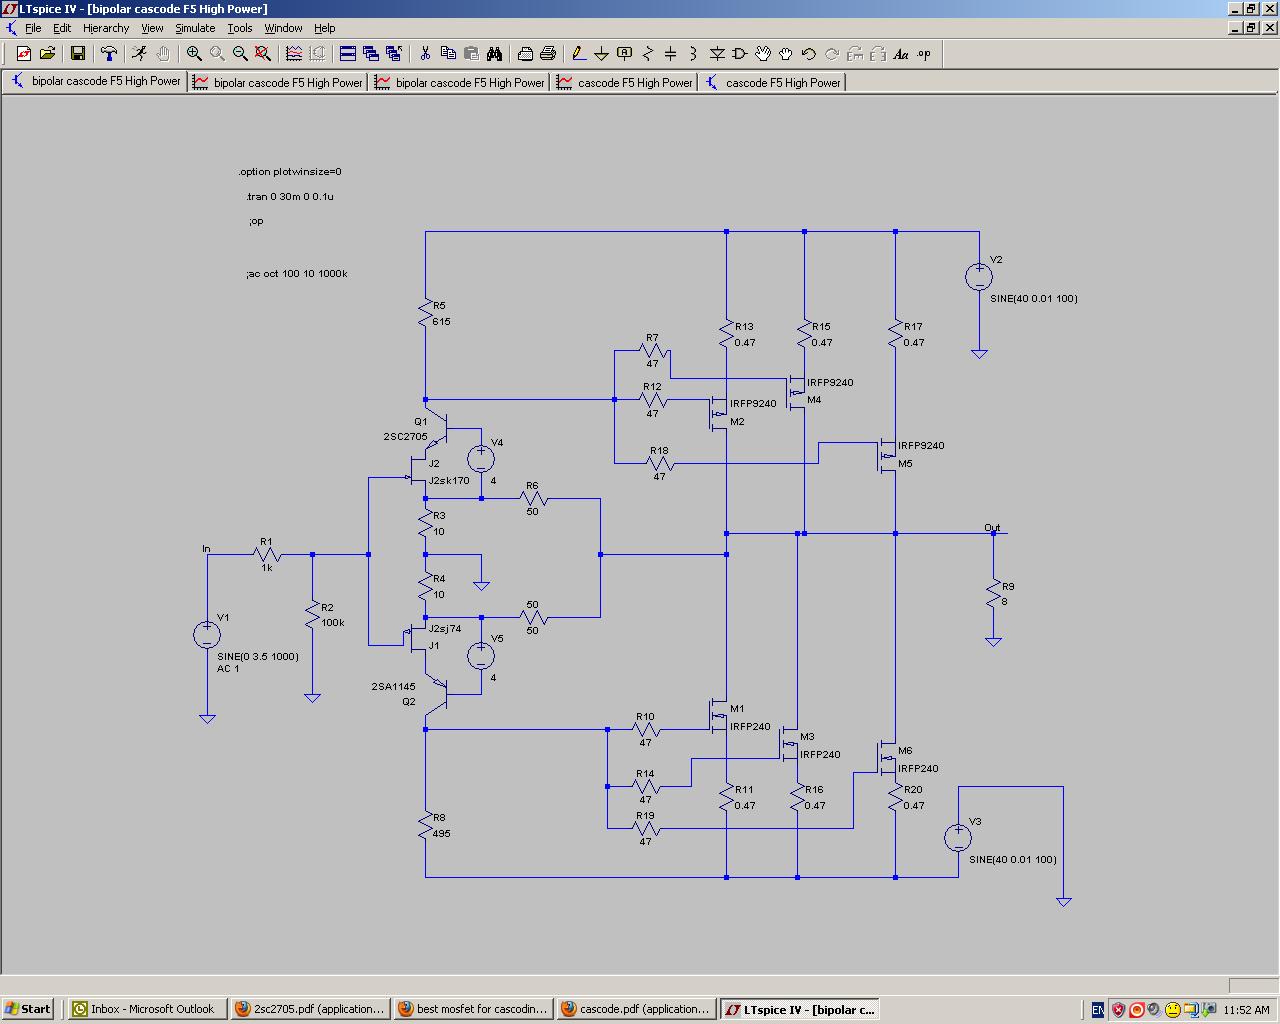Run the simulation using running man icon
1280x1024 pixels.
pos(140,54)
